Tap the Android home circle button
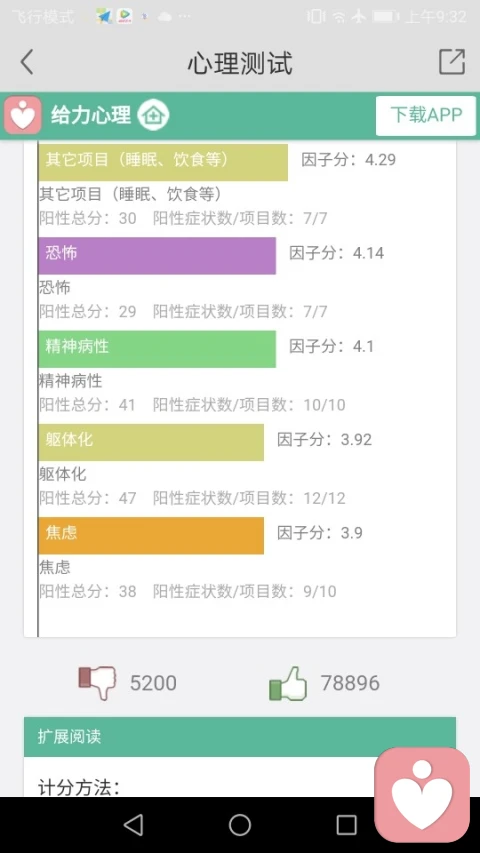Image resolution: width=480 pixels, height=853 pixels. click(x=239, y=825)
